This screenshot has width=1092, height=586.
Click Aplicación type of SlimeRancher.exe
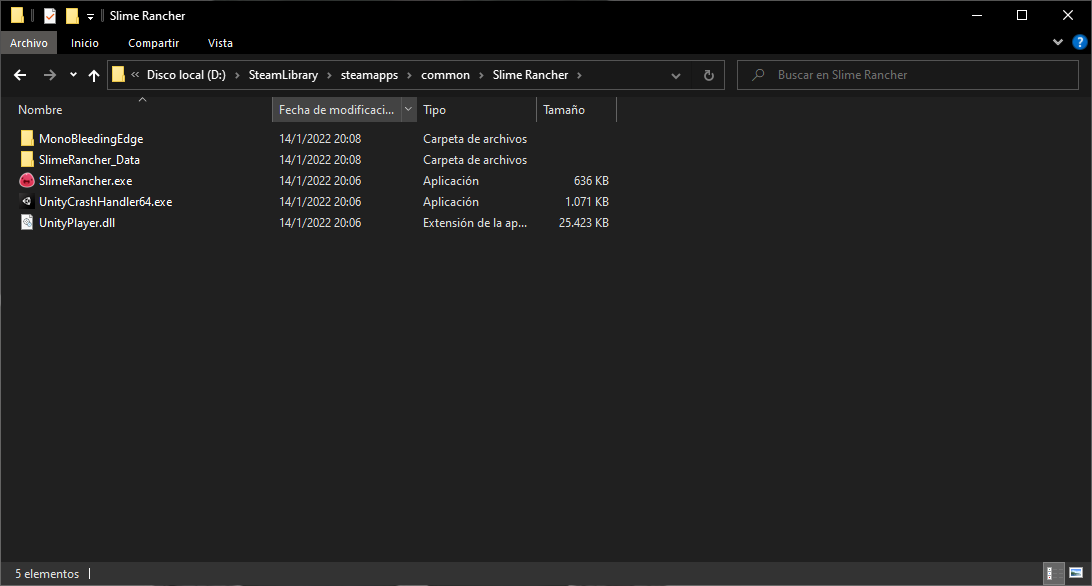point(451,180)
